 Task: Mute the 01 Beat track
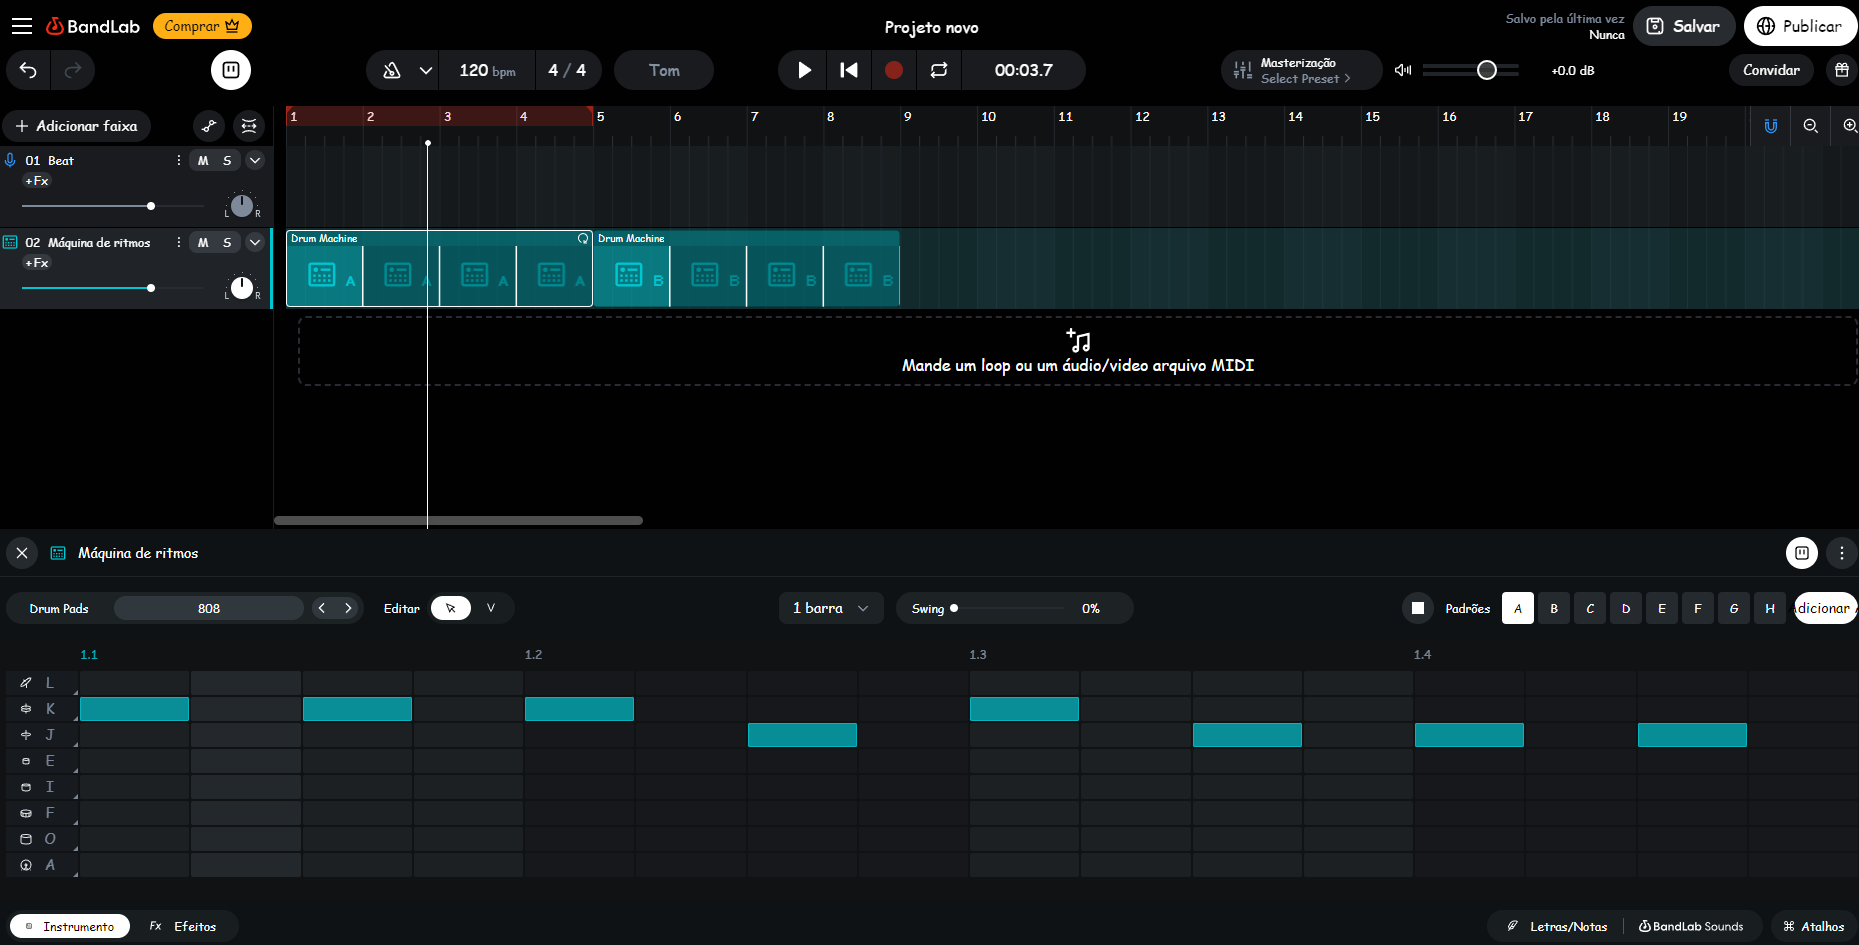(x=203, y=161)
